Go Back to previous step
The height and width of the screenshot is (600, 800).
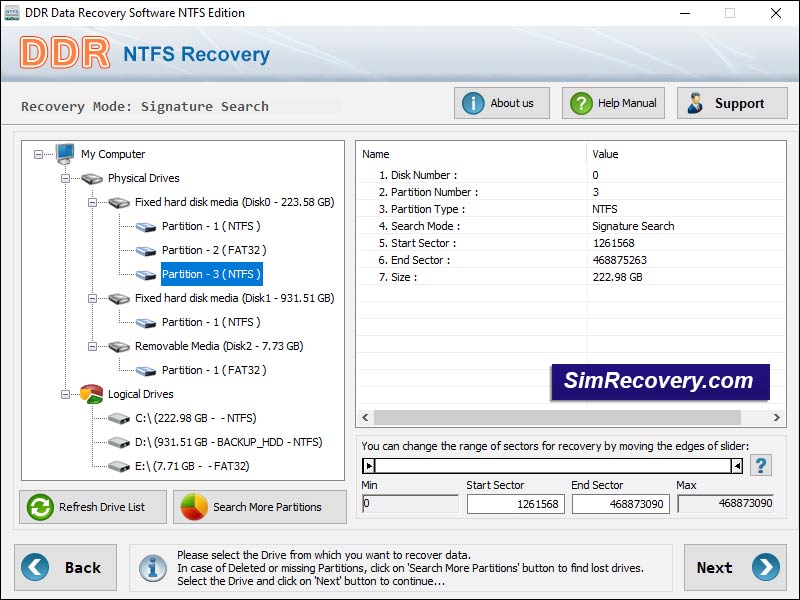tap(65, 567)
